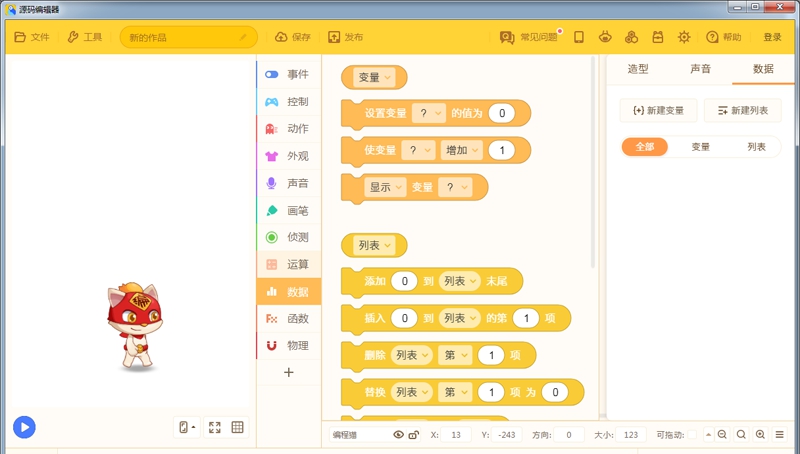Click the backpack icon in toolbar
The width and height of the screenshot is (800, 454).
(x=658, y=37)
